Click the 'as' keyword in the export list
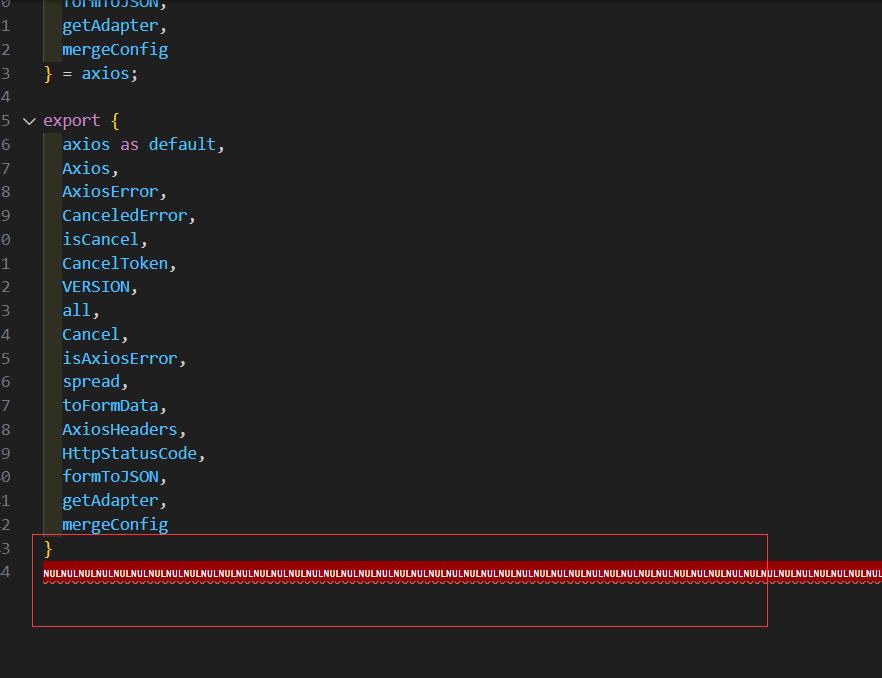 pos(129,145)
